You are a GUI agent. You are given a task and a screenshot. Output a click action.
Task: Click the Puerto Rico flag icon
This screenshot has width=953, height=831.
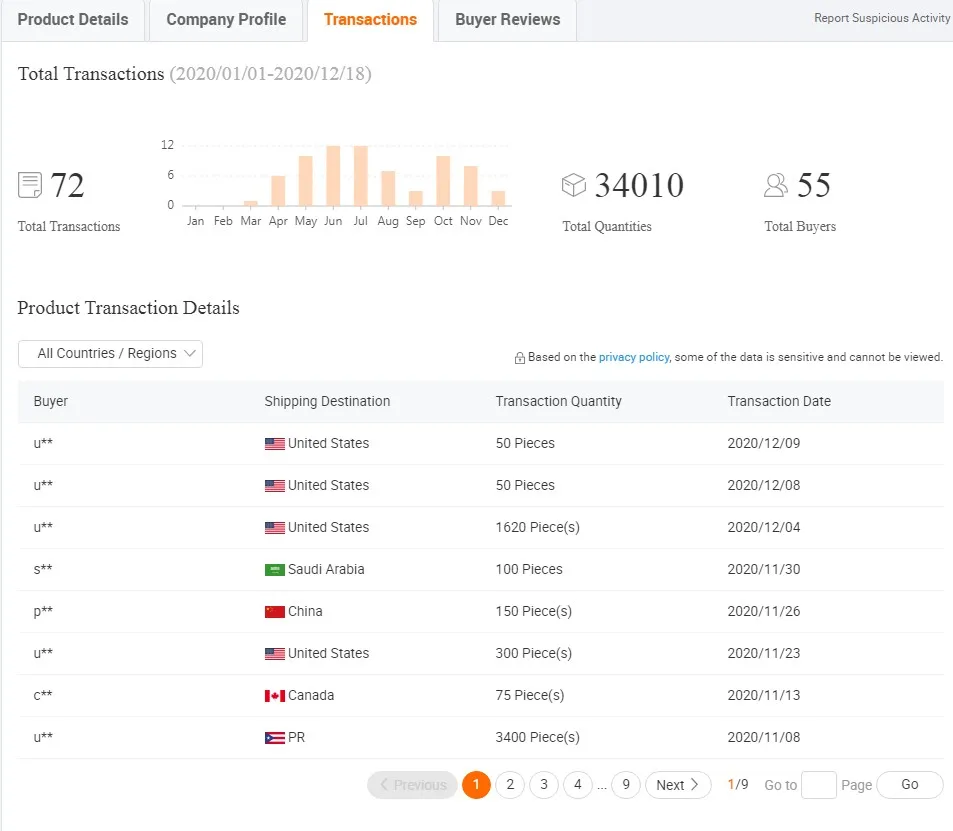pyautogui.click(x=274, y=738)
